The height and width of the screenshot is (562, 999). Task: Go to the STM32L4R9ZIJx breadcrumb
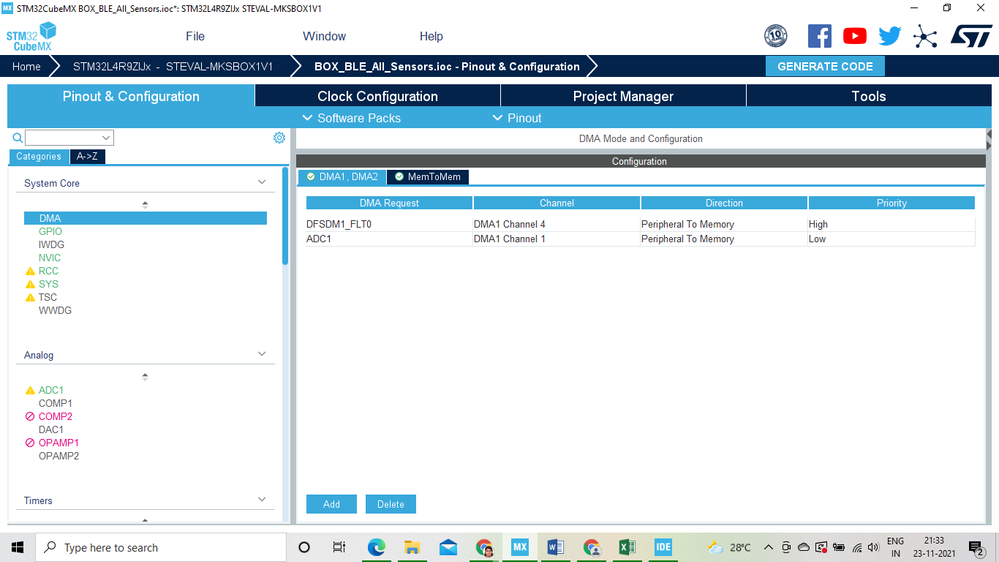173,66
